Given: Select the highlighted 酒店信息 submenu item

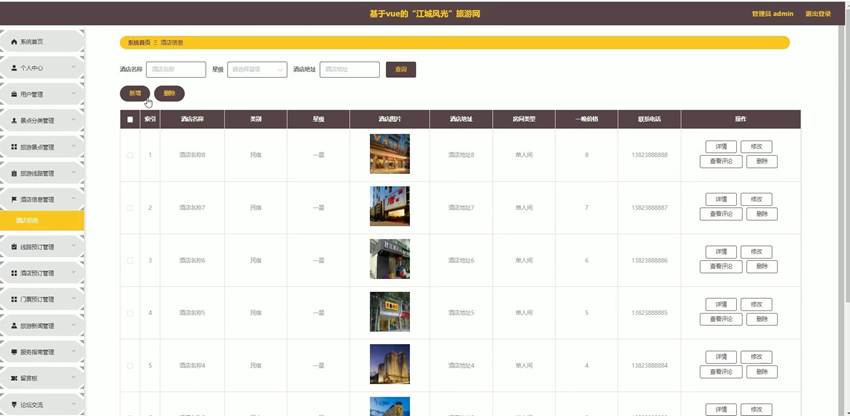Looking at the screenshot, I should coord(42,221).
